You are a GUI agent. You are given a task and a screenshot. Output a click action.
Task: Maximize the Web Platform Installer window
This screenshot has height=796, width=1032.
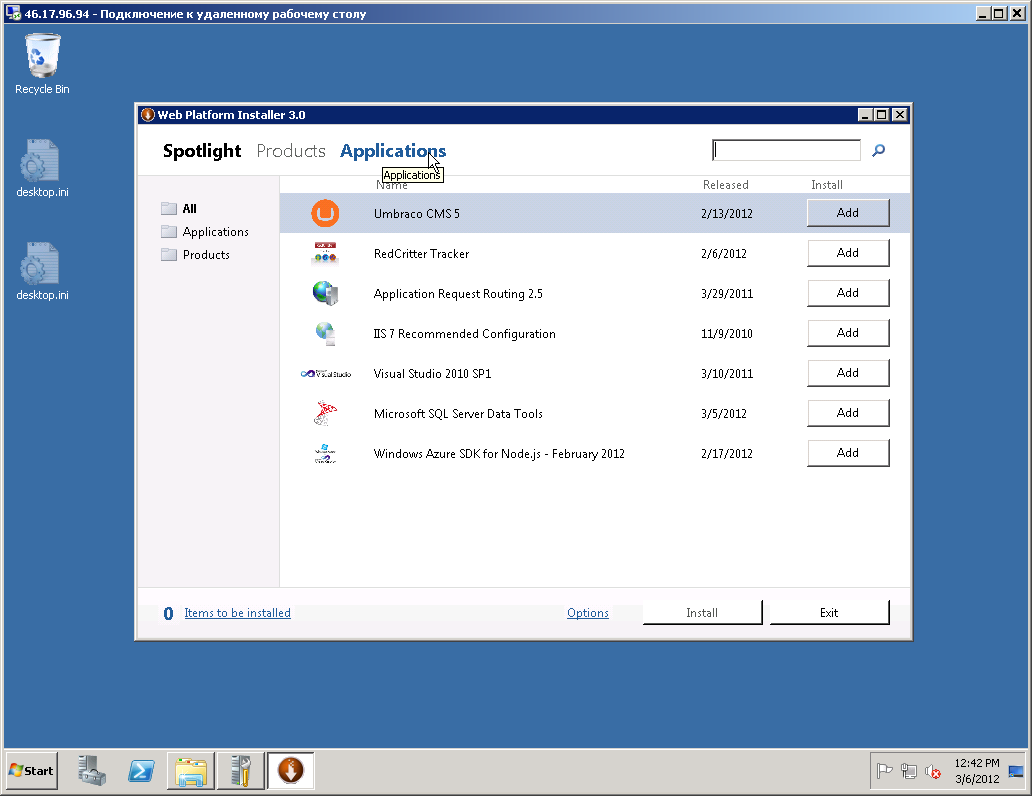click(x=882, y=115)
